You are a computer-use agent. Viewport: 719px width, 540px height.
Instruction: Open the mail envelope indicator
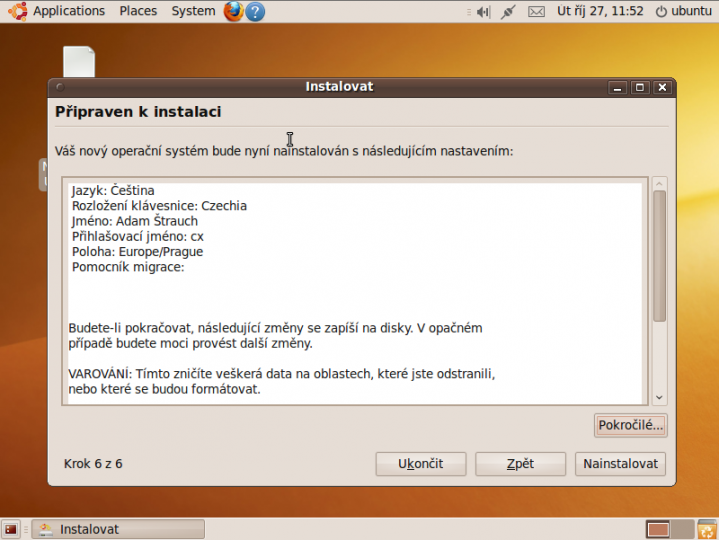tap(536, 11)
